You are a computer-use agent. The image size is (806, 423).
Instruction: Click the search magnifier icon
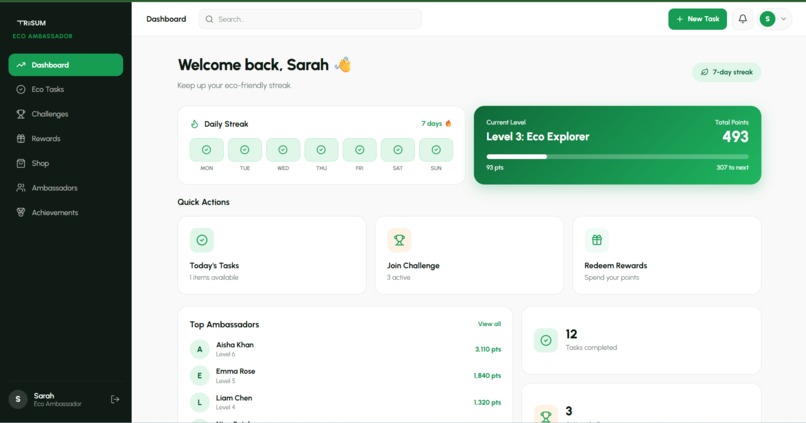209,20
